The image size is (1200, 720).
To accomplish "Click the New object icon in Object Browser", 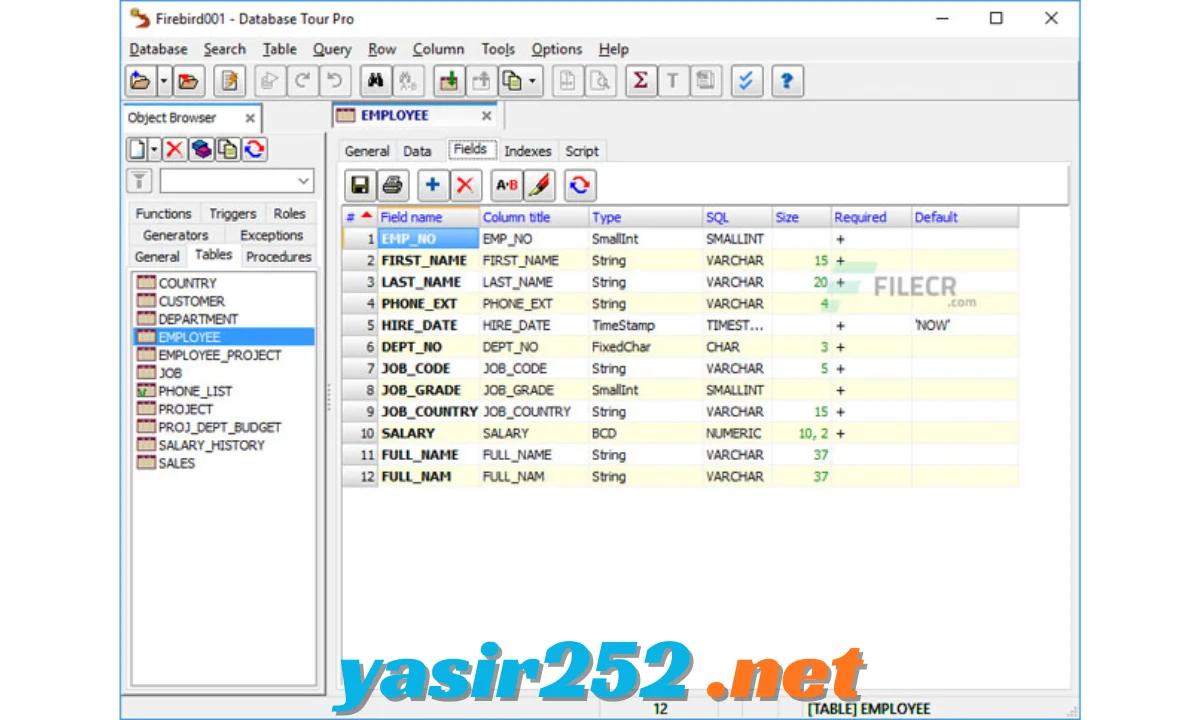I will click(x=137, y=149).
